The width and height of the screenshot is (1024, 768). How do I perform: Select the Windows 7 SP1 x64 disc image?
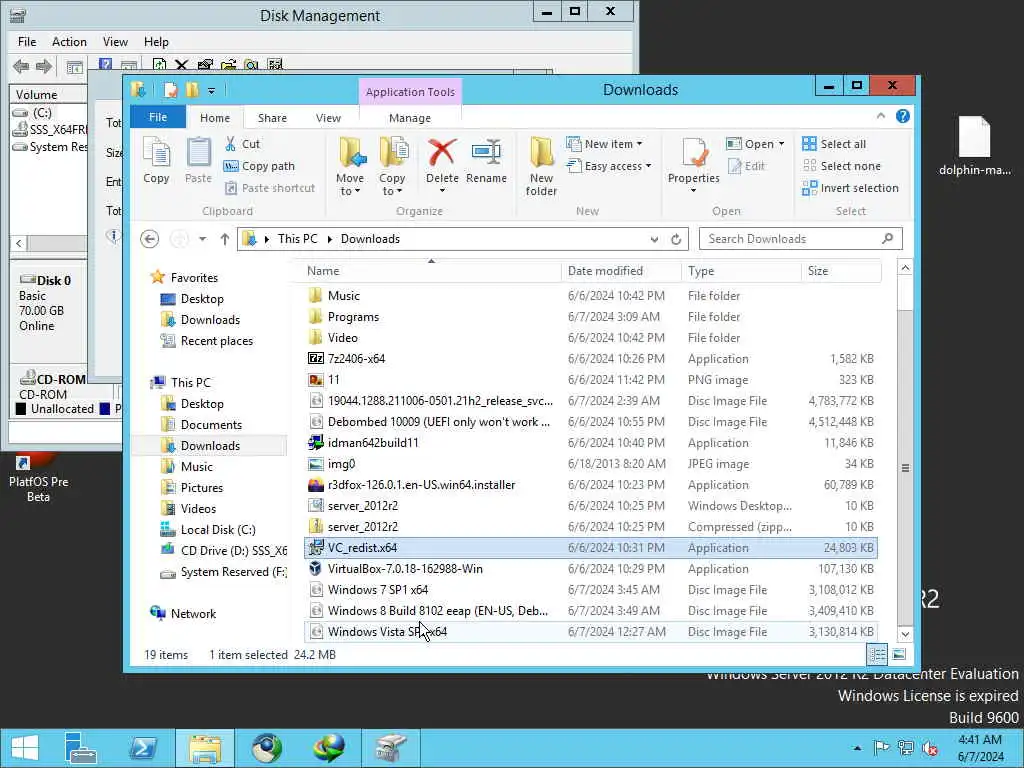[590, 590]
